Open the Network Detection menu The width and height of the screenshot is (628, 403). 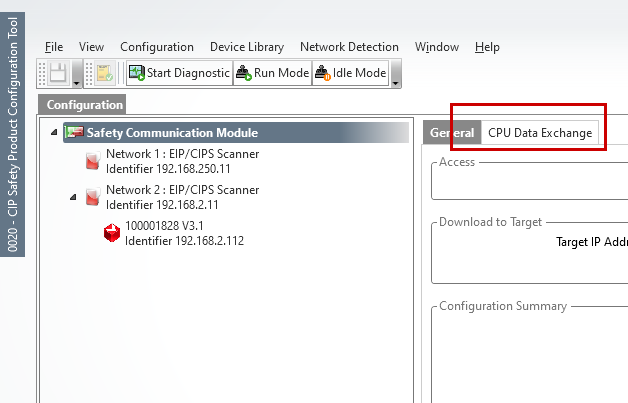coord(349,47)
